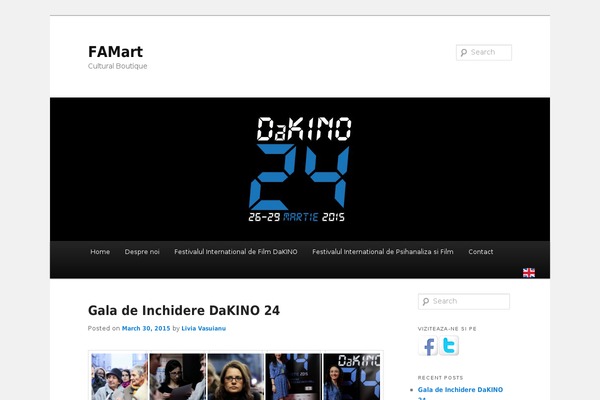Image resolution: width=600 pixels, height=400 pixels.
Task: Open recent post Gala de Inchidere link
Action: 460,389
